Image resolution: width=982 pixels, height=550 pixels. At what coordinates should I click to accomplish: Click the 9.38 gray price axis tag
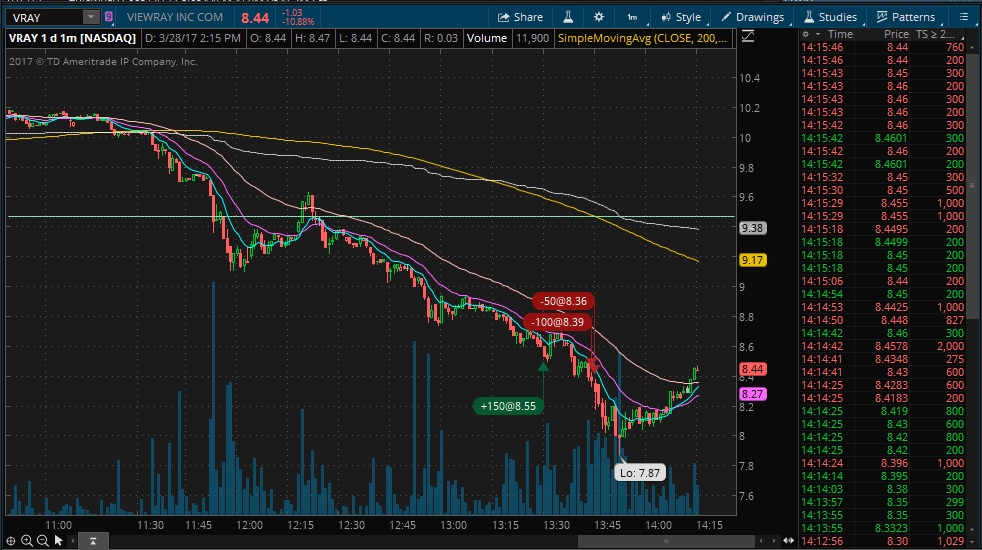tap(752, 228)
